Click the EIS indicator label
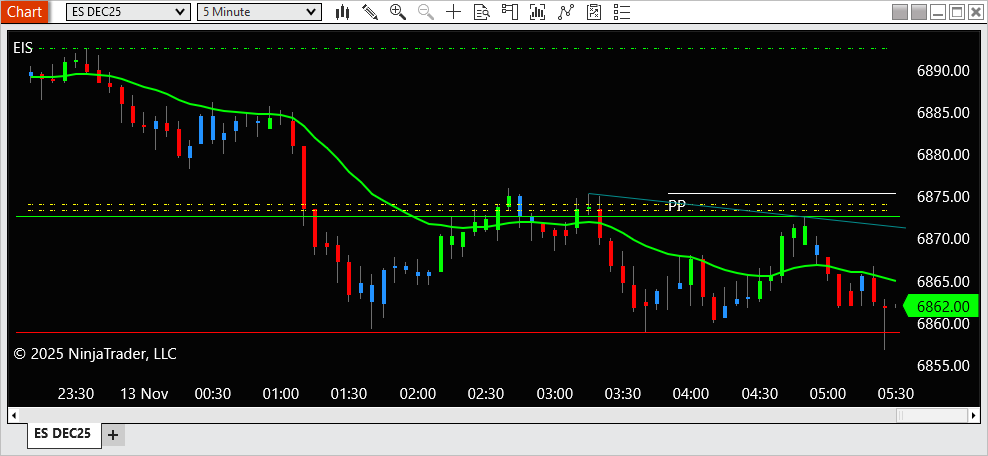This screenshot has height=456, width=988. click(23, 48)
